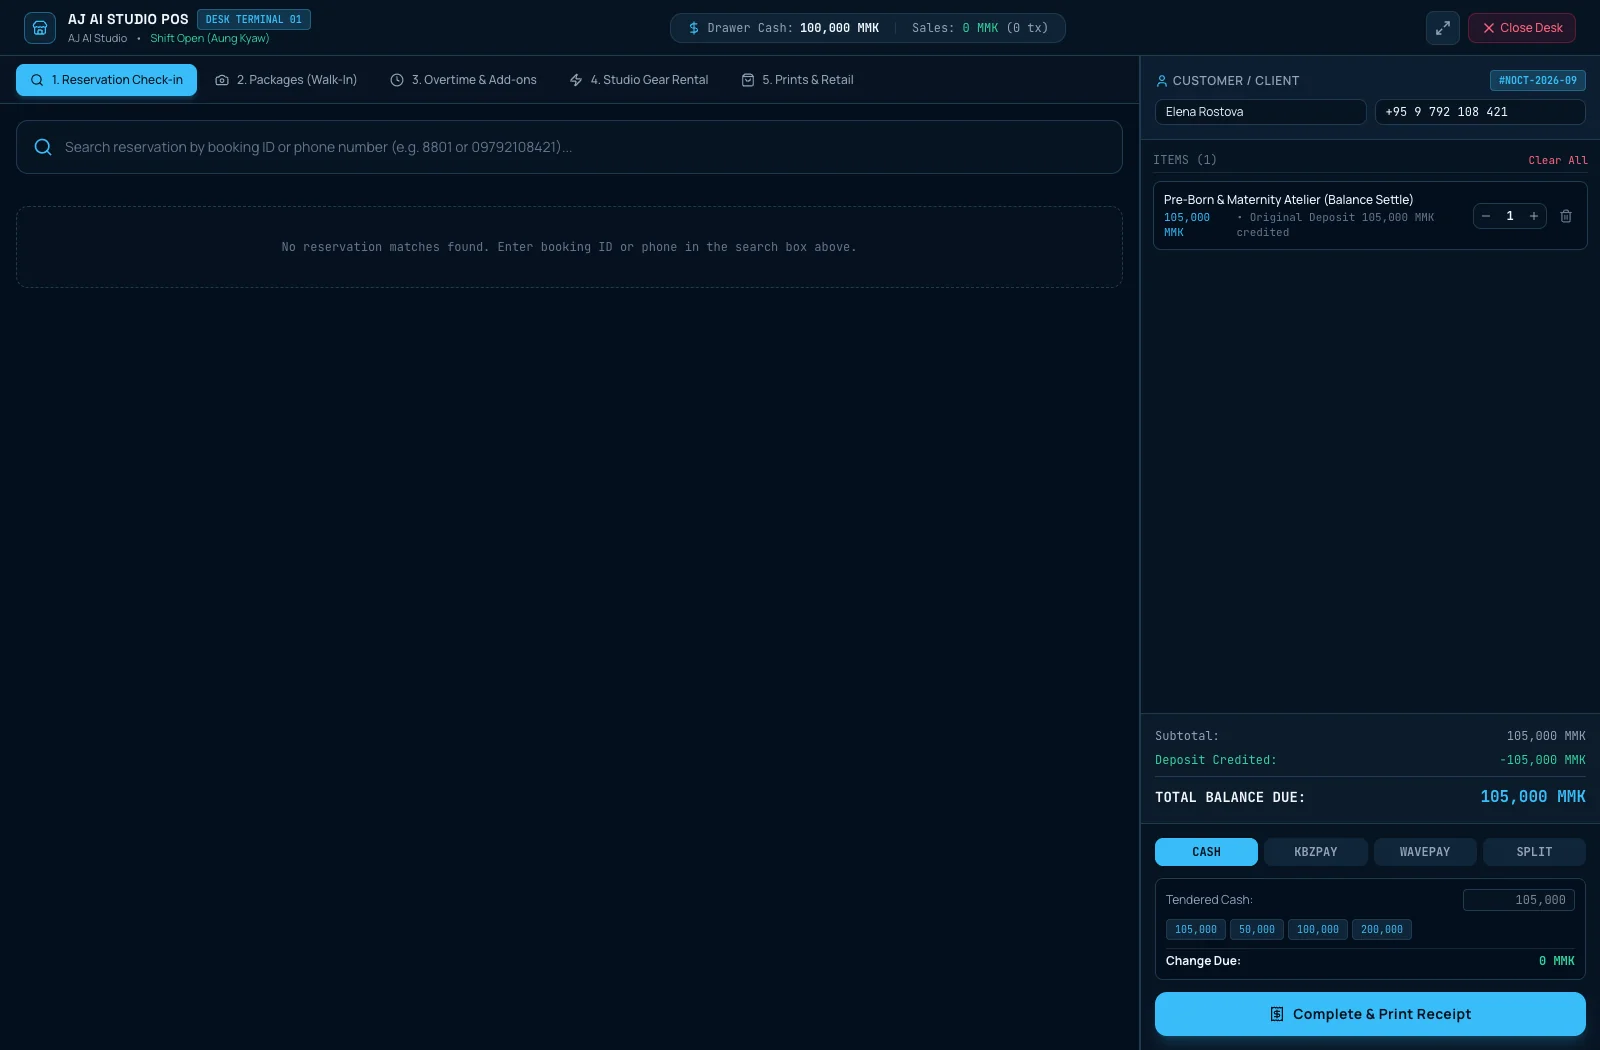Pick the 200,000 quick cash amount
The image size is (1600, 1050).
pyautogui.click(x=1382, y=929)
